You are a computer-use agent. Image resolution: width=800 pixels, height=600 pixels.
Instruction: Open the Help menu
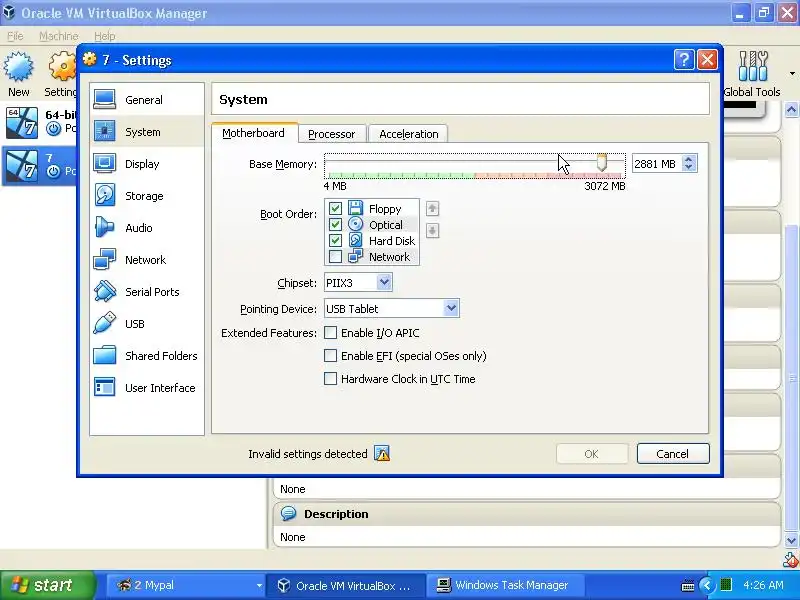coord(105,36)
